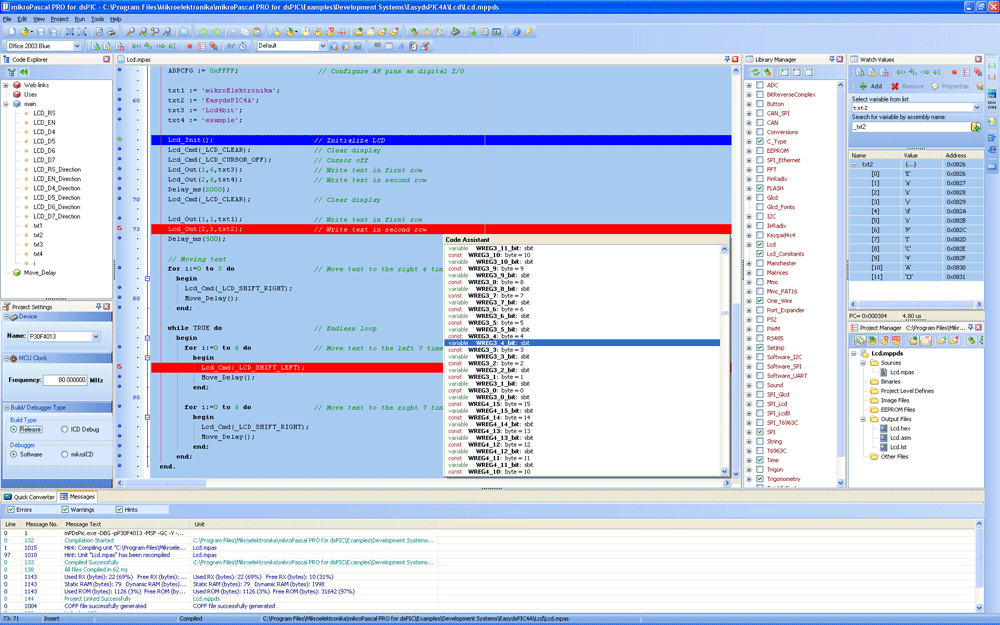Collapse the main node in Code Explorer
Screen dimensions: 1000x625
tap(6, 103)
